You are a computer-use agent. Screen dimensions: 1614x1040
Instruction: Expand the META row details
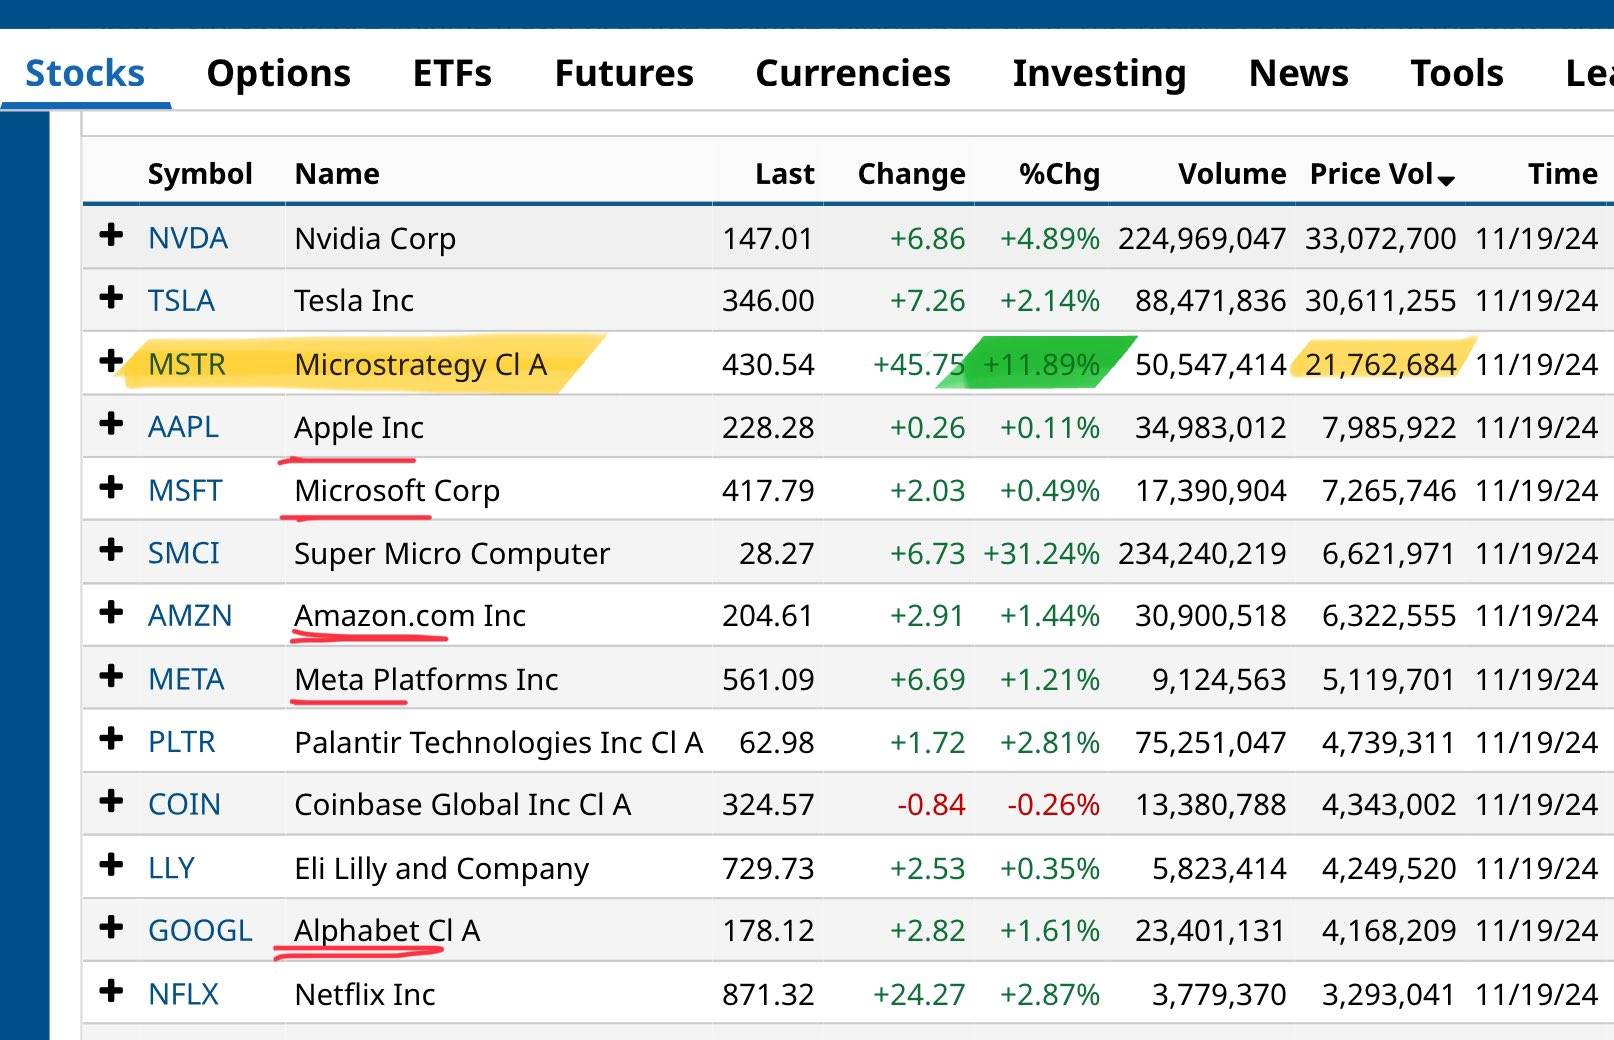pyautogui.click(x=111, y=677)
